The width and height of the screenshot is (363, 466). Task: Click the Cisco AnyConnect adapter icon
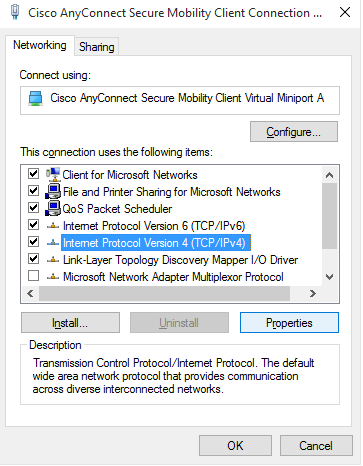(36, 99)
